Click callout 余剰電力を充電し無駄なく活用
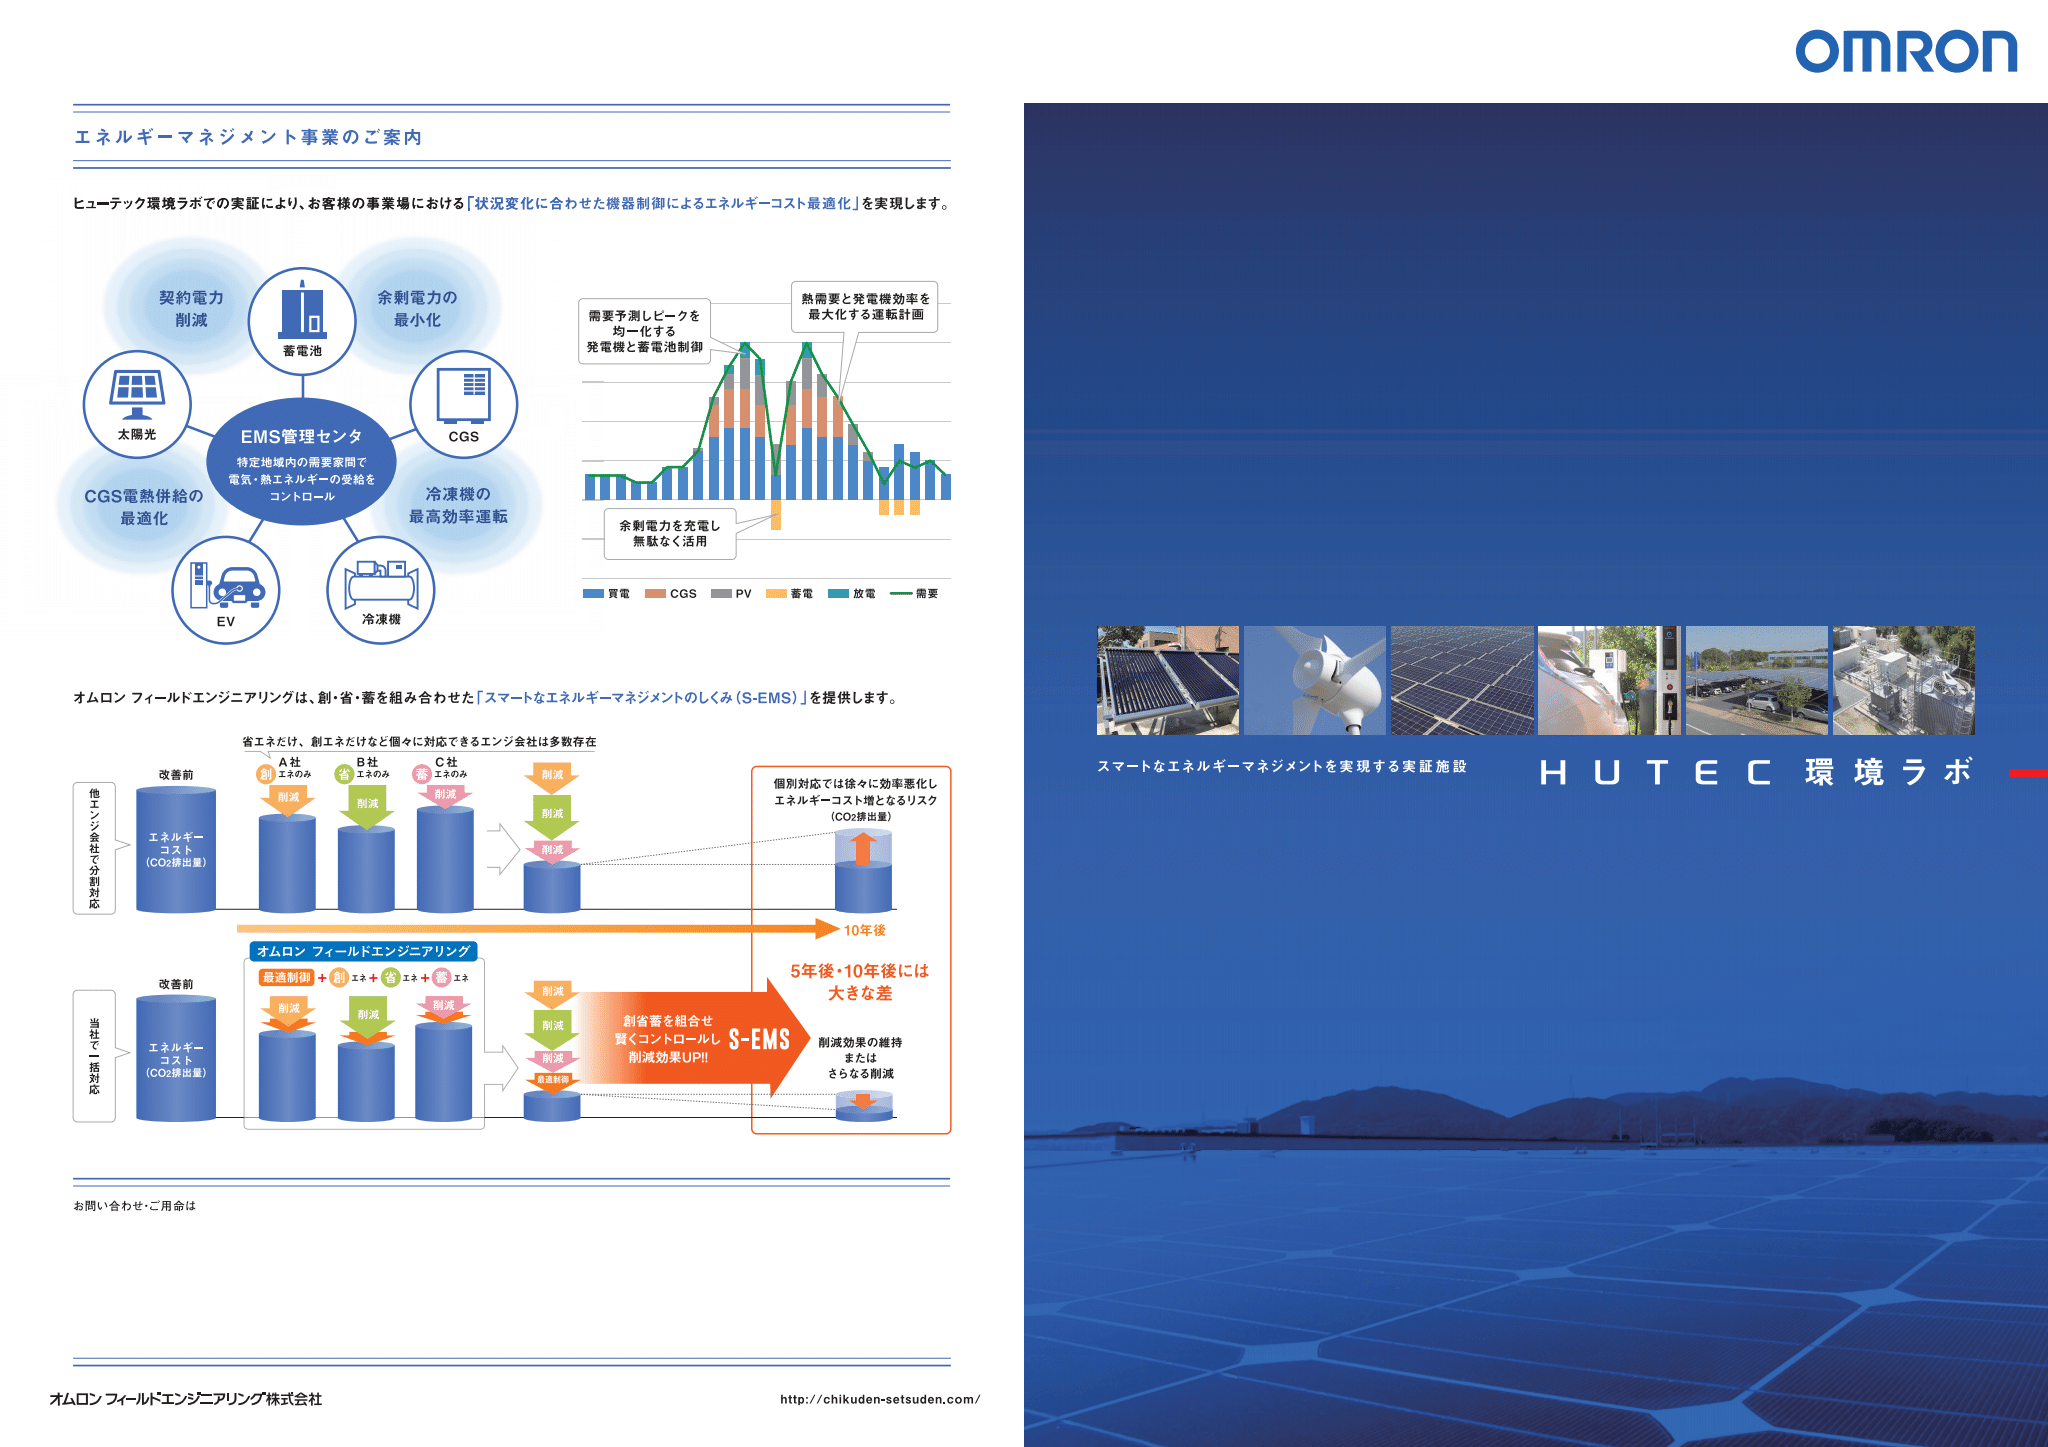The image size is (2048, 1447). 670,533
